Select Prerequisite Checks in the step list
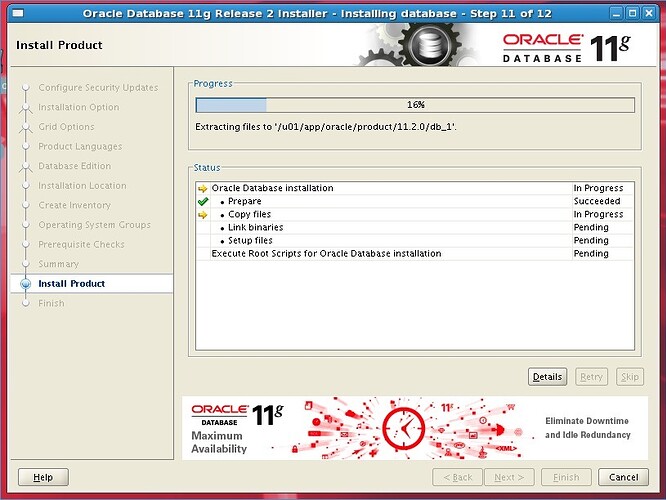Image resolution: width=666 pixels, height=500 pixels. [81, 245]
